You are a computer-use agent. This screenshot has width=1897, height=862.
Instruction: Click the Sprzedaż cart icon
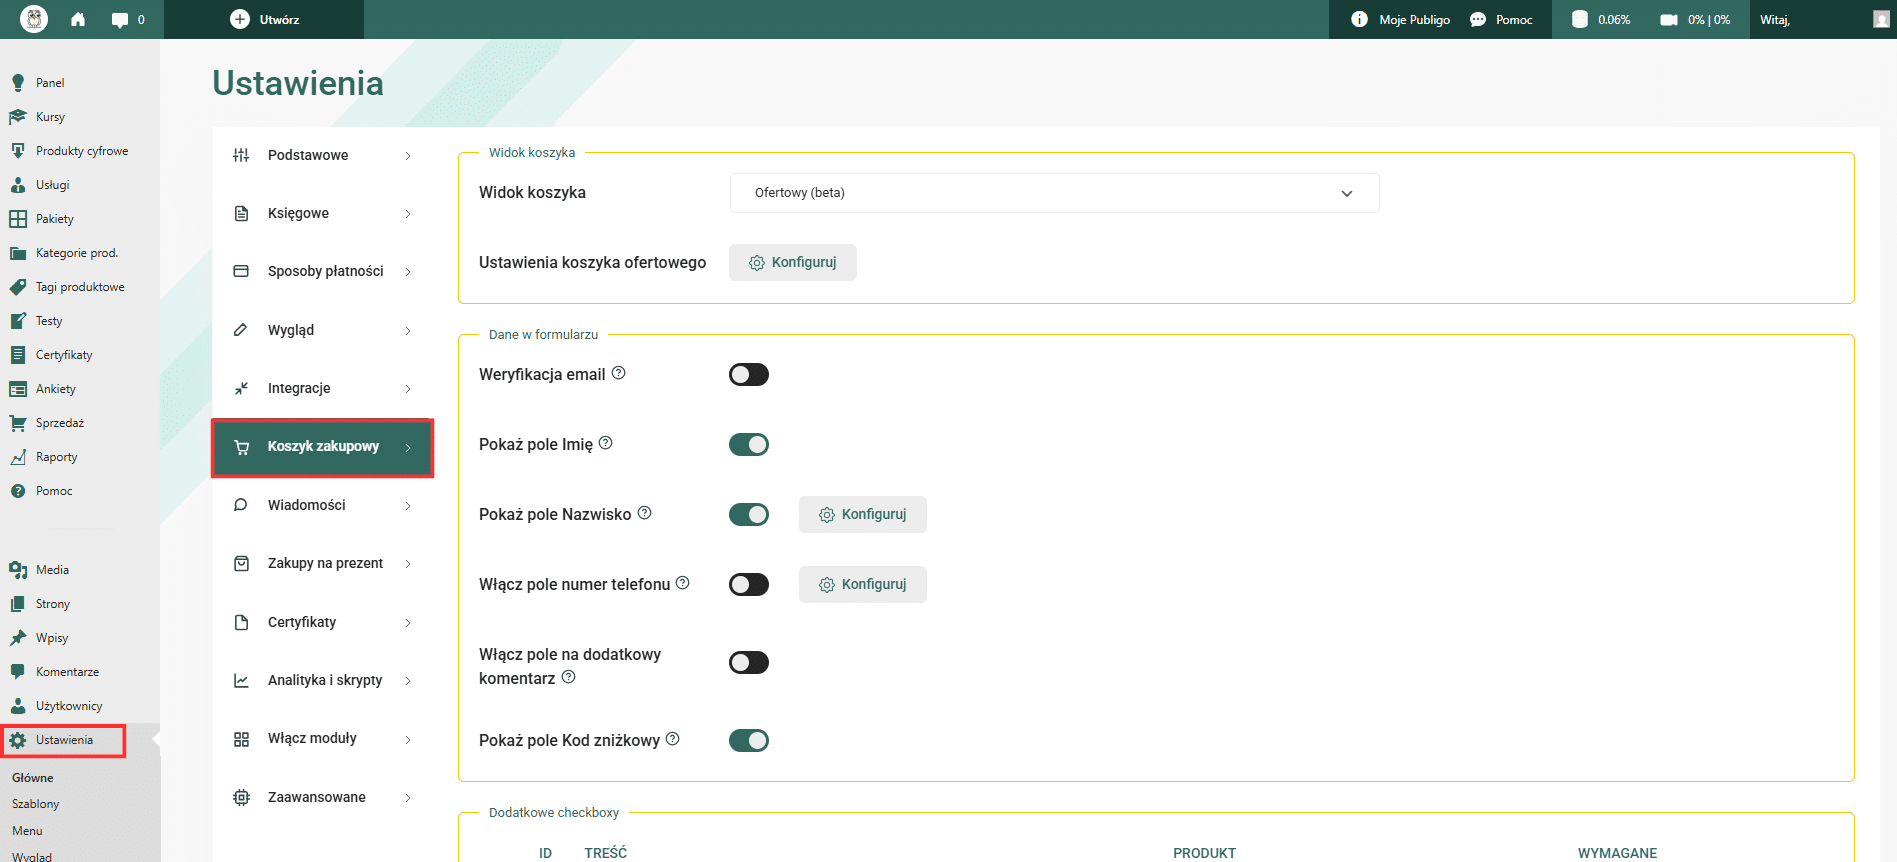click(x=18, y=423)
